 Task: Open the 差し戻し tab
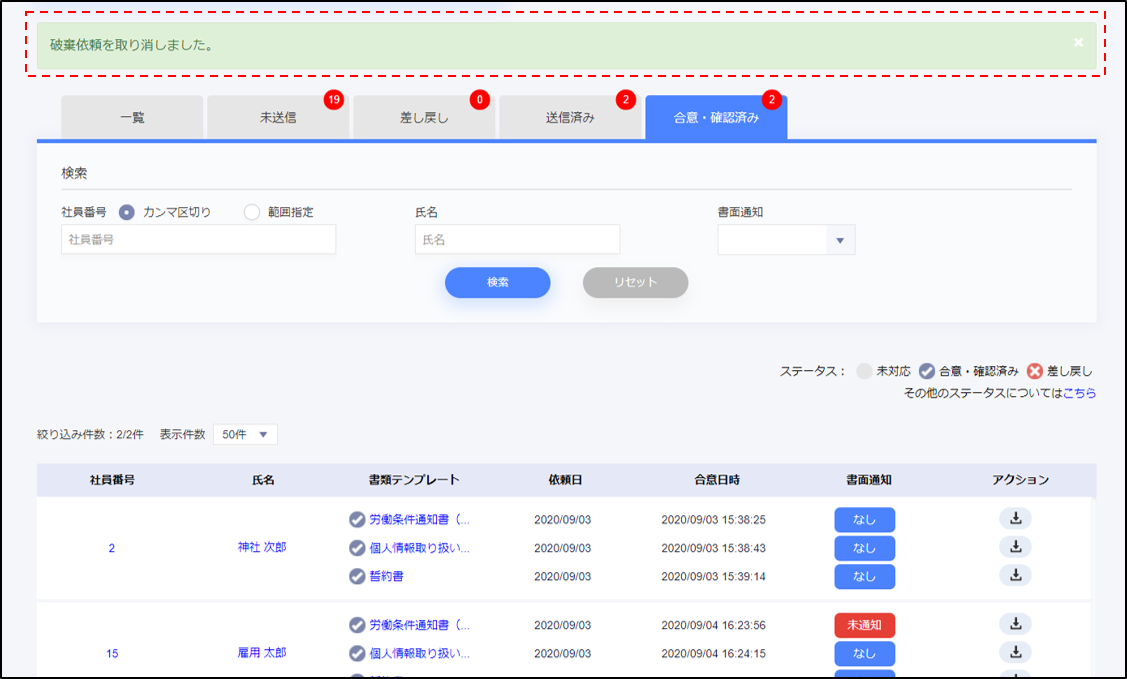424,118
